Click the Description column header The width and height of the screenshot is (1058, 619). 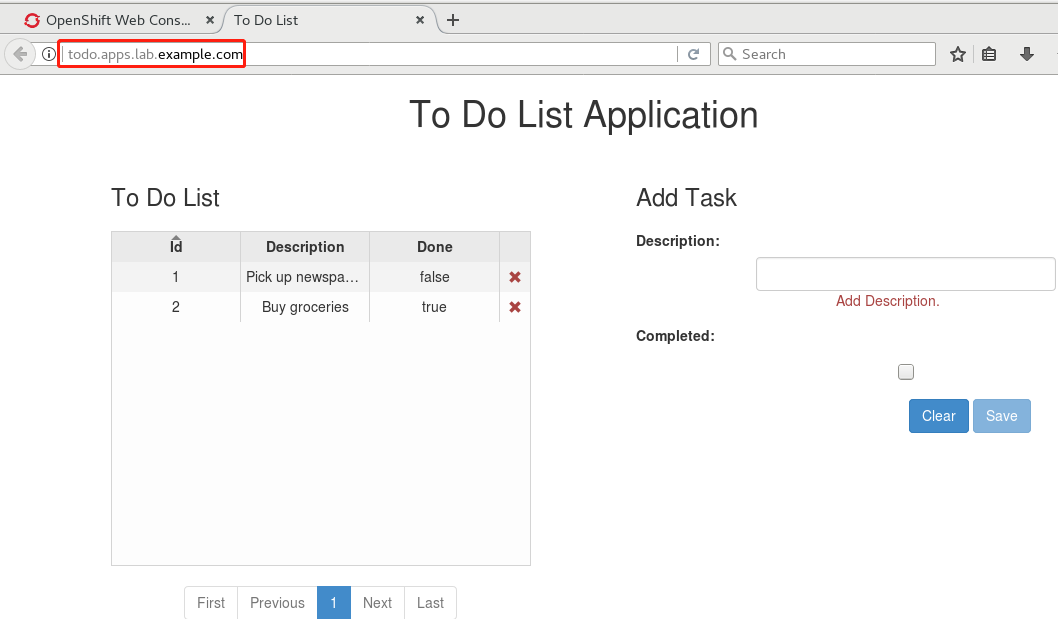[305, 247]
